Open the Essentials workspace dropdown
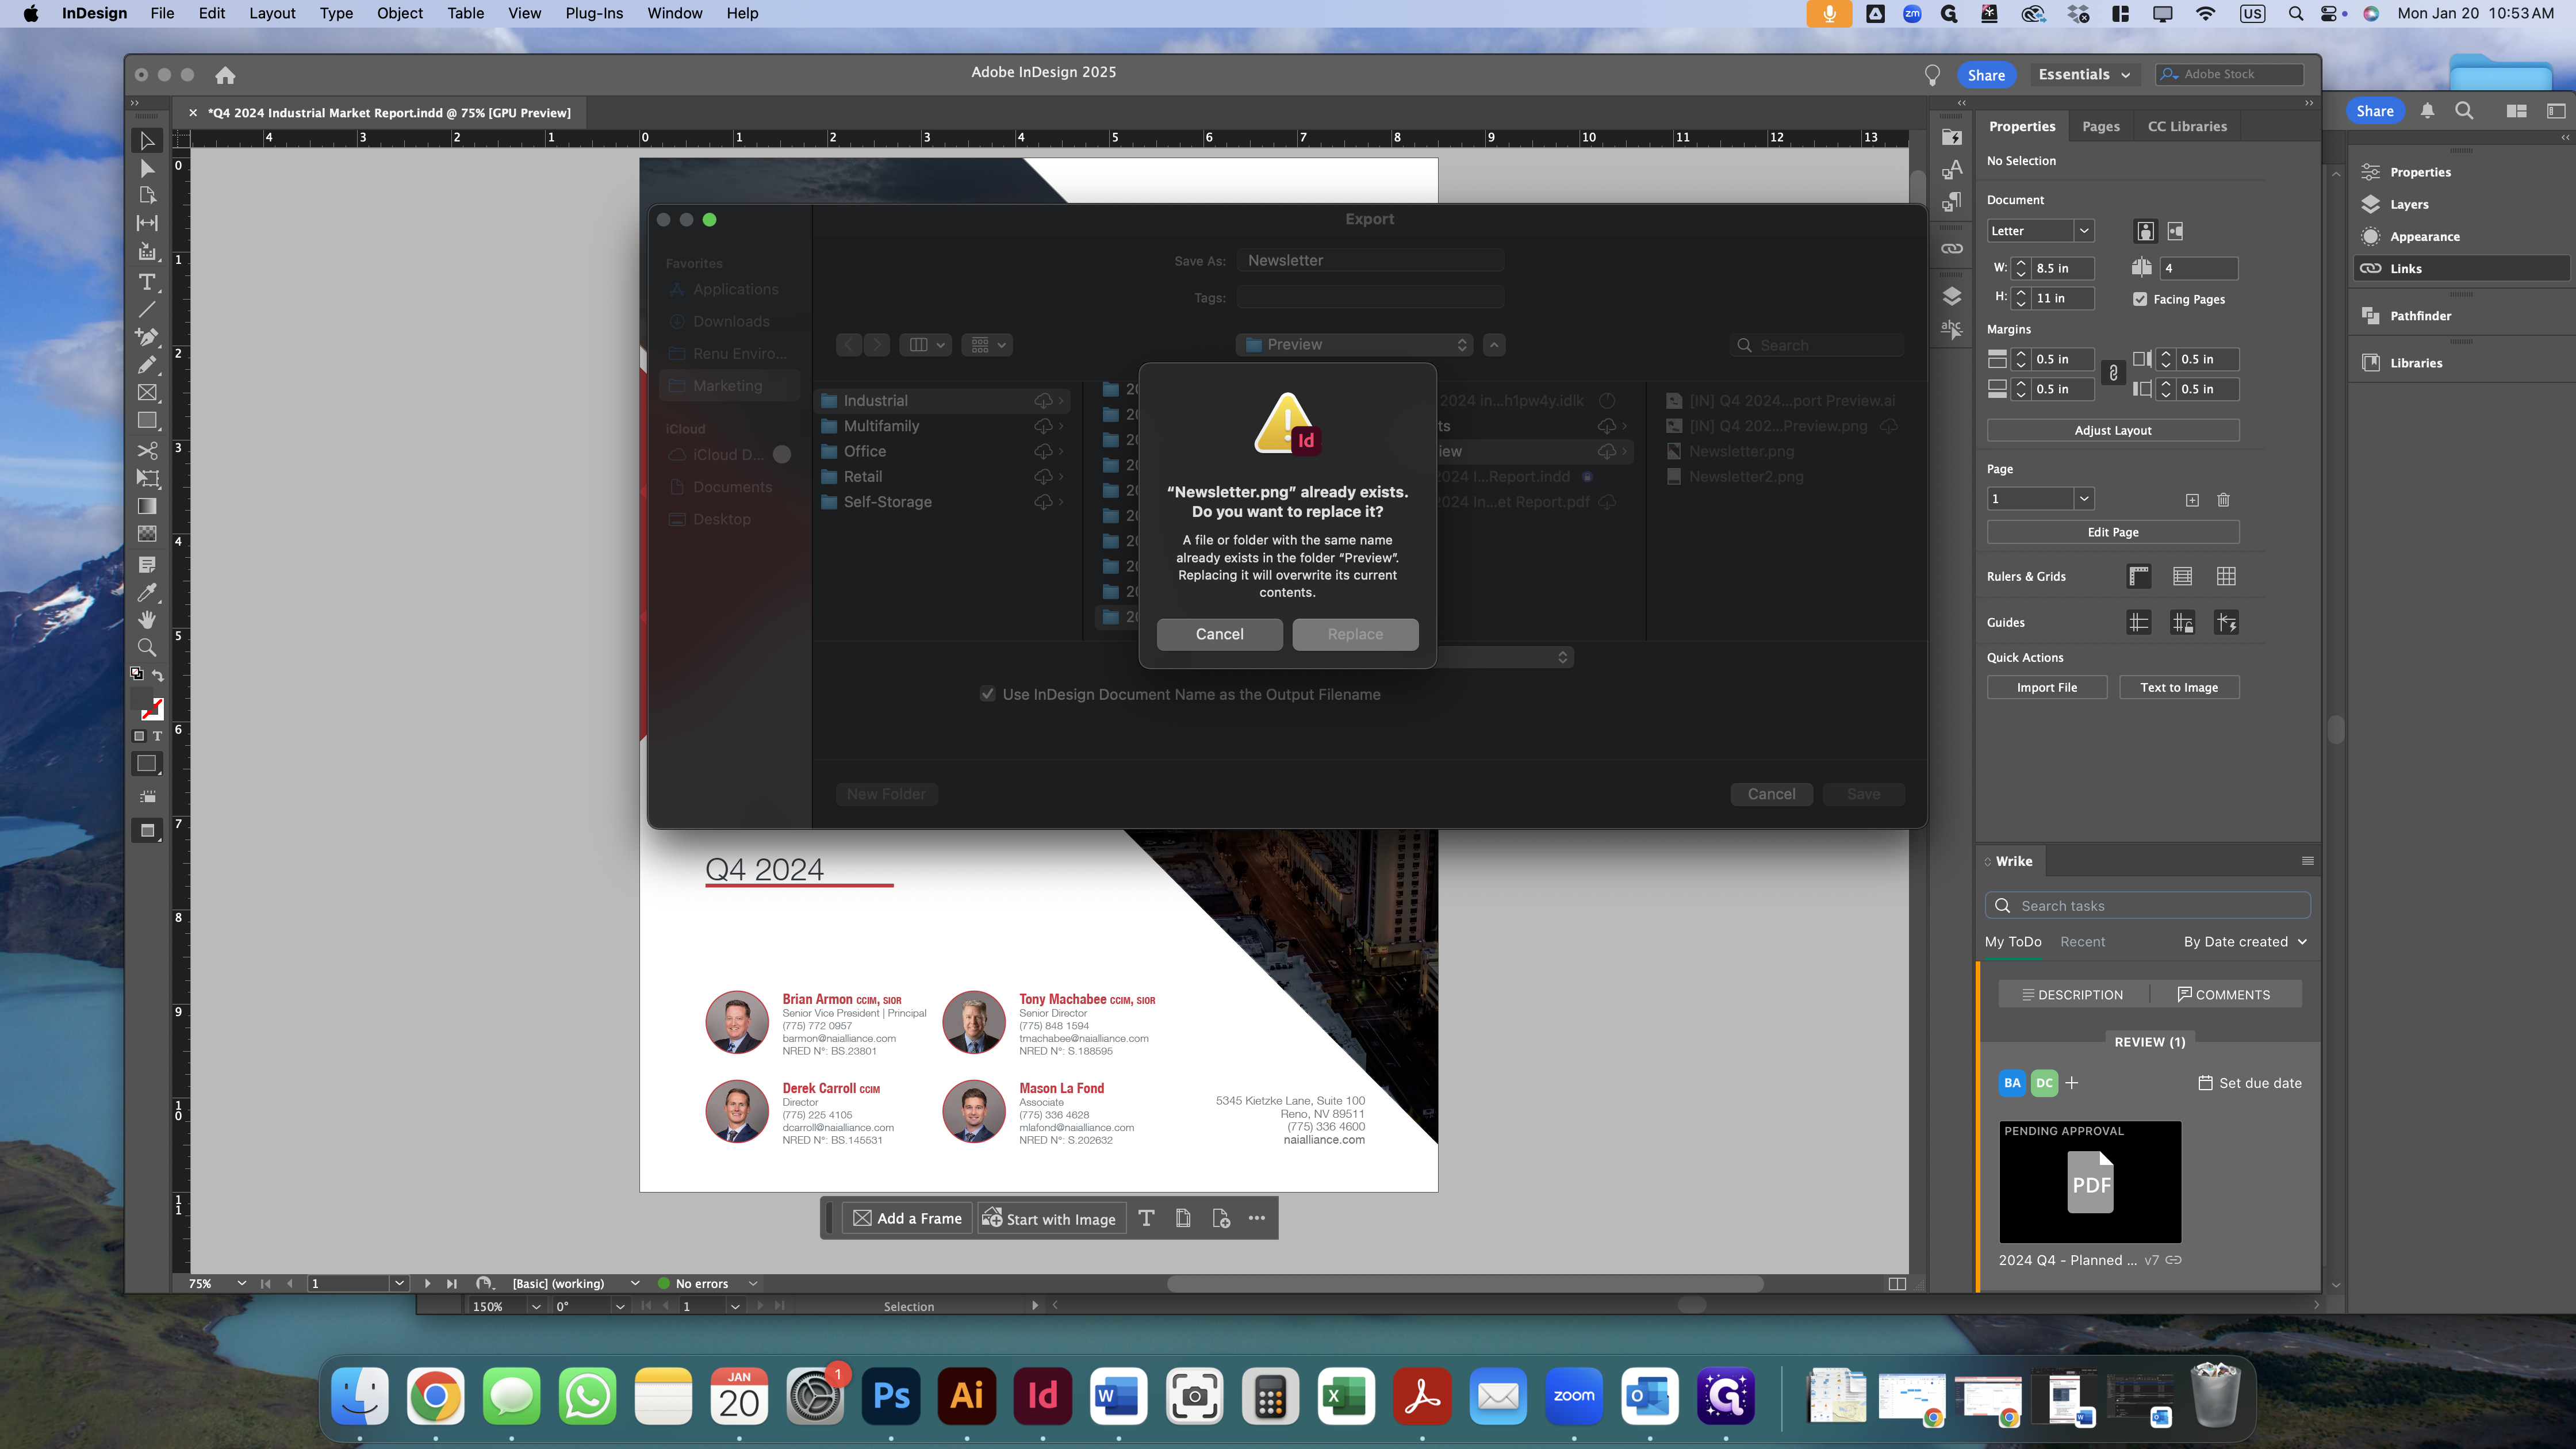Viewport: 2576px width, 1449px height. 2084,75
